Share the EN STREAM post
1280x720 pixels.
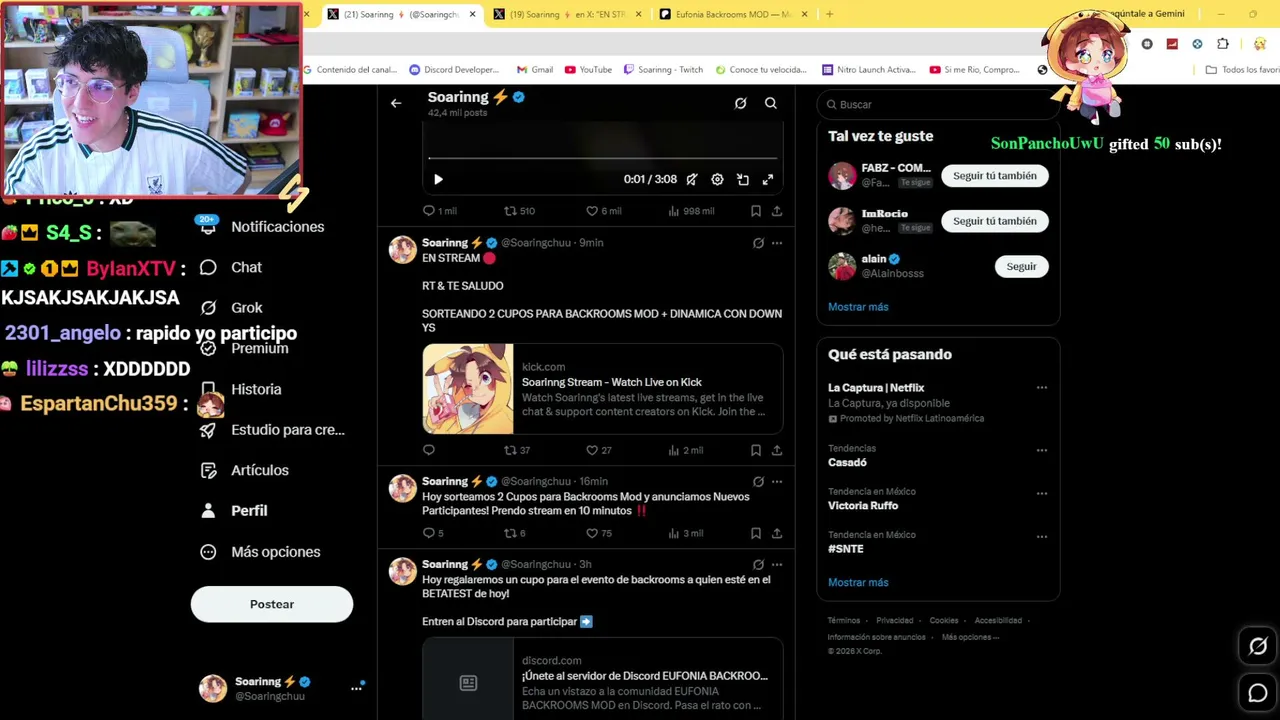[777, 450]
